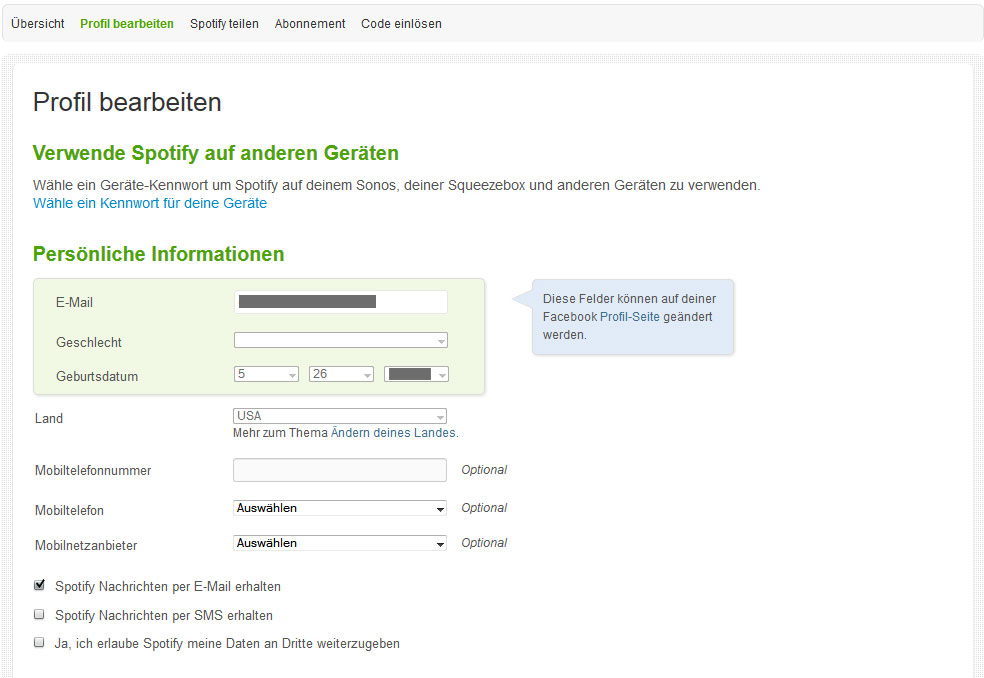Follow the Ändern deines Landes link
This screenshot has height=678, width=984.
tap(393, 433)
